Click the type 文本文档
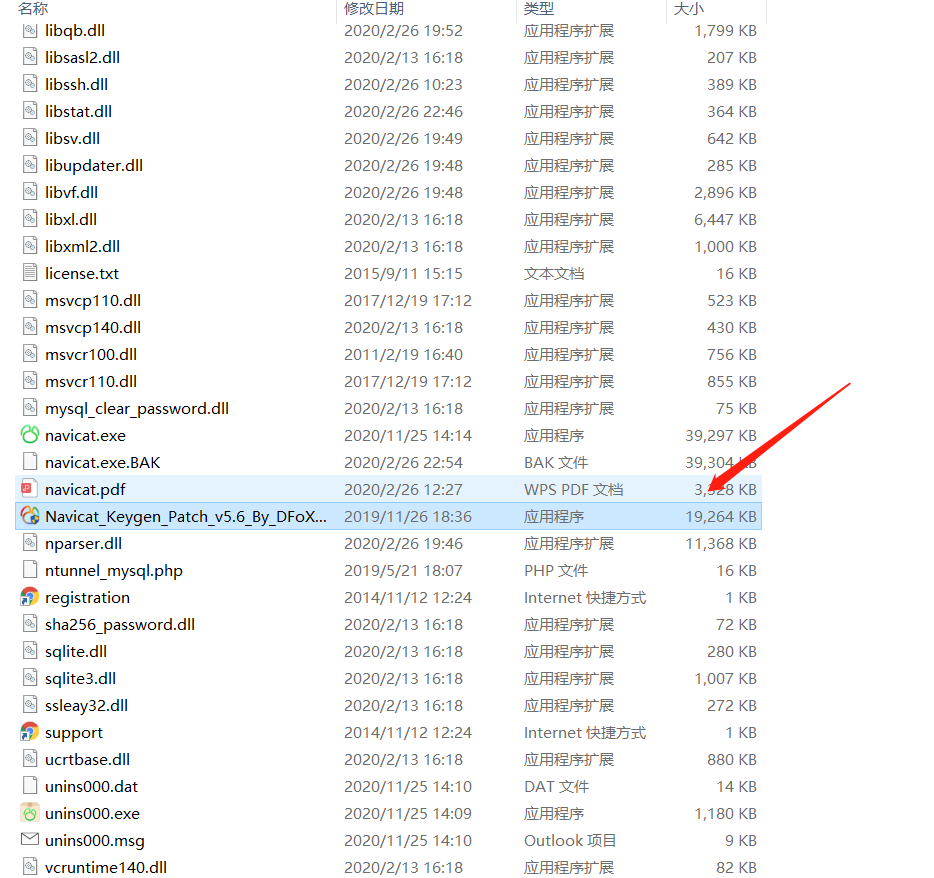The width and height of the screenshot is (934, 878). click(x=554, y=273)
